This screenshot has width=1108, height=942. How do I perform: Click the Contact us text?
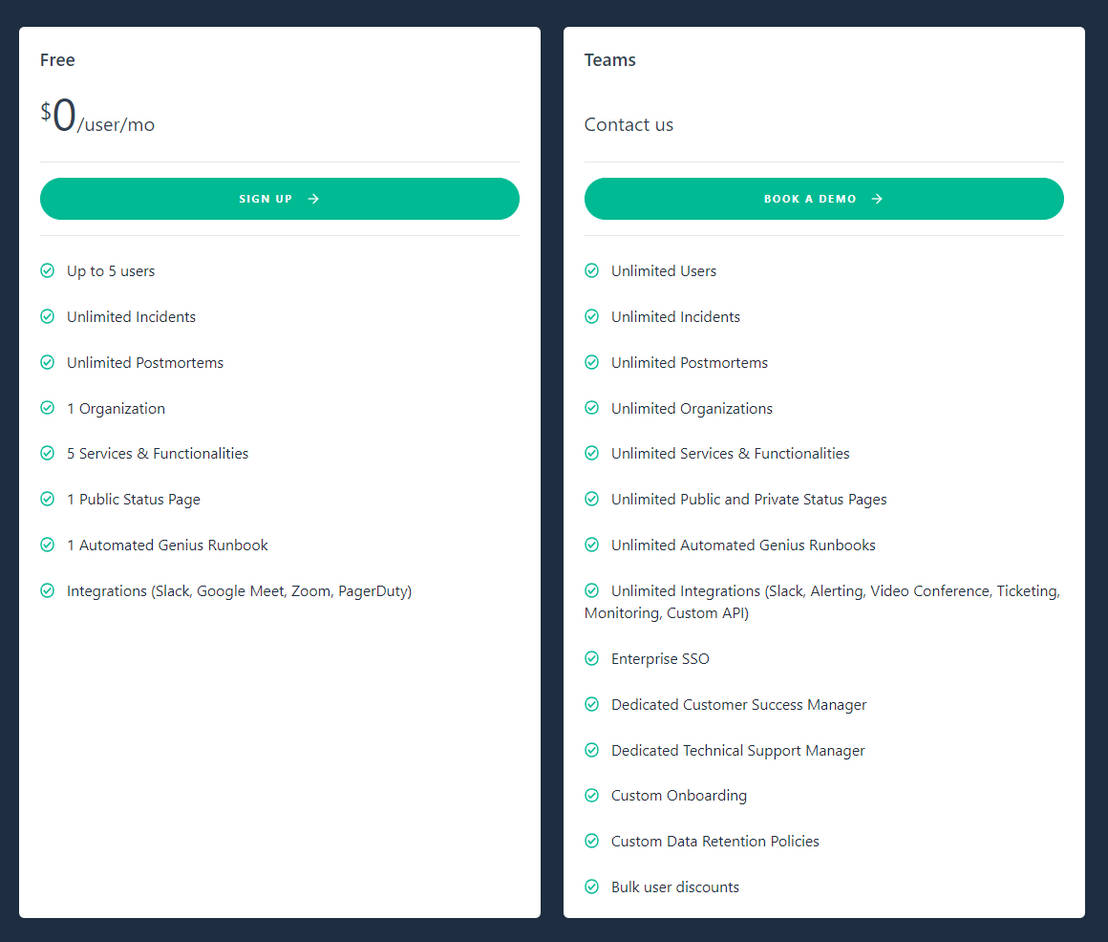point(629,124)
